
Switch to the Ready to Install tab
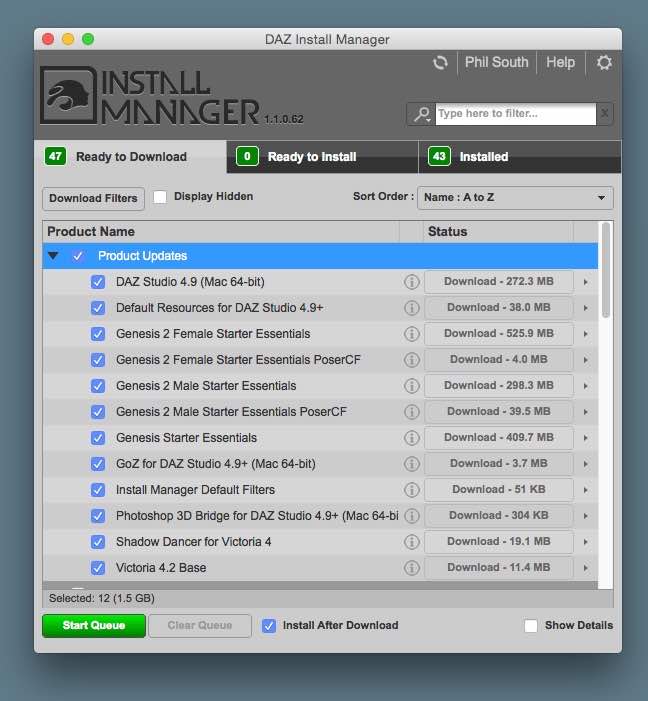pyautogui.click(x=322, y=156)
